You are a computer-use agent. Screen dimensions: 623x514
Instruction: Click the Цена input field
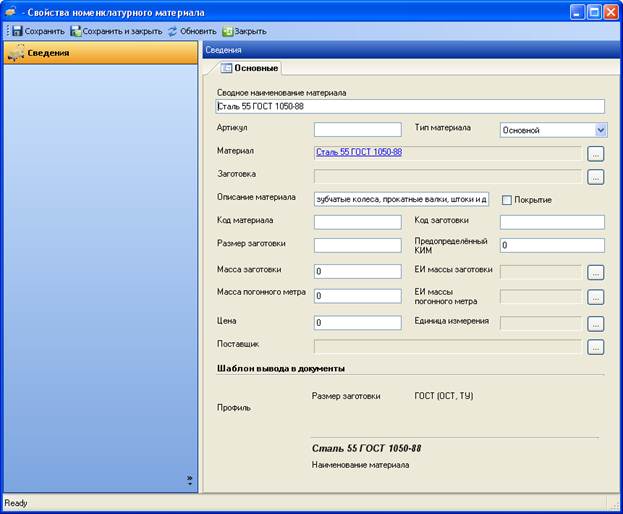tap(358, 323)
